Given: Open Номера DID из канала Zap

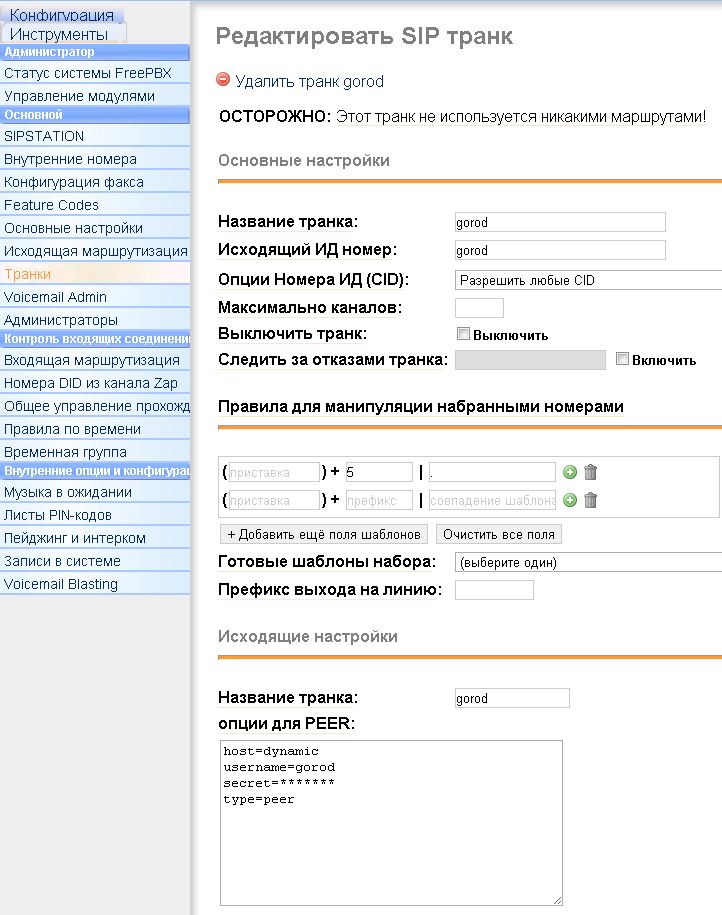Looking at the screenshot, I should click(x=95, y=383).
